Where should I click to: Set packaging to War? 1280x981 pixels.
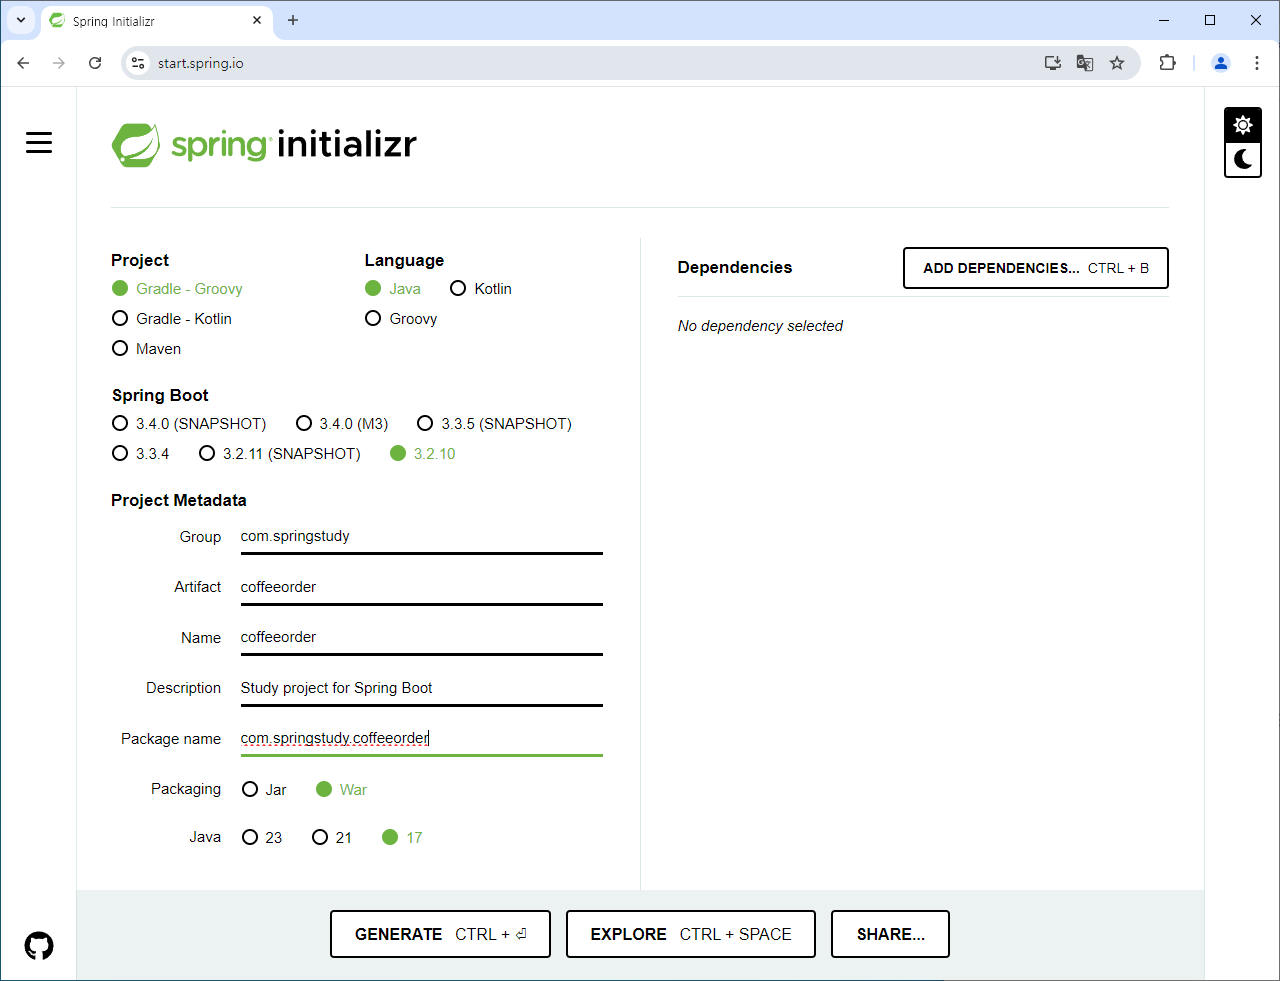[x=341, y=789]
